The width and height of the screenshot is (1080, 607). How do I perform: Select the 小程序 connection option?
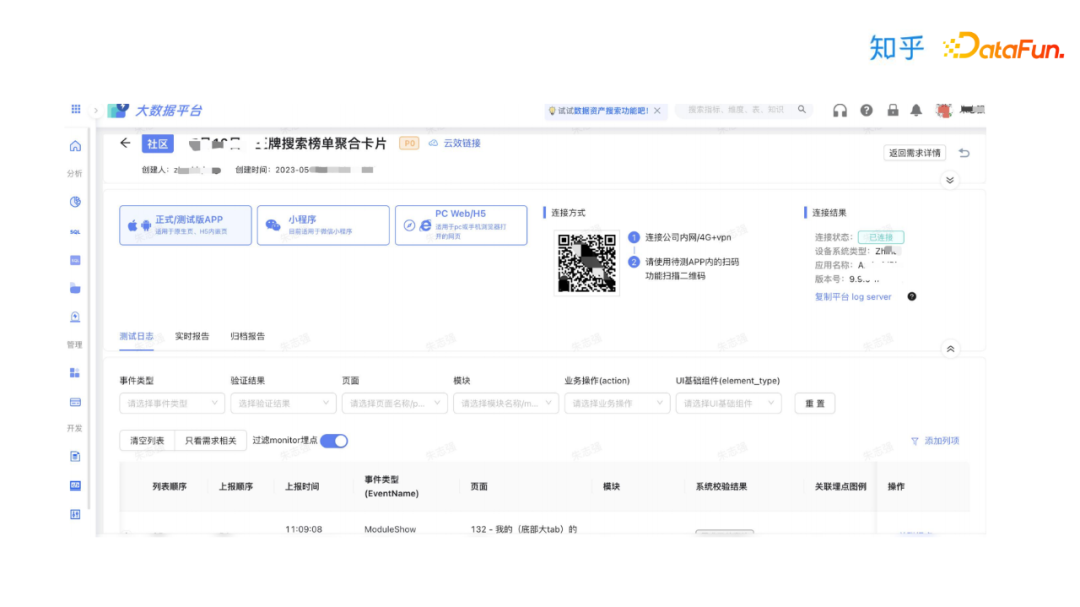tap(322, 224)
